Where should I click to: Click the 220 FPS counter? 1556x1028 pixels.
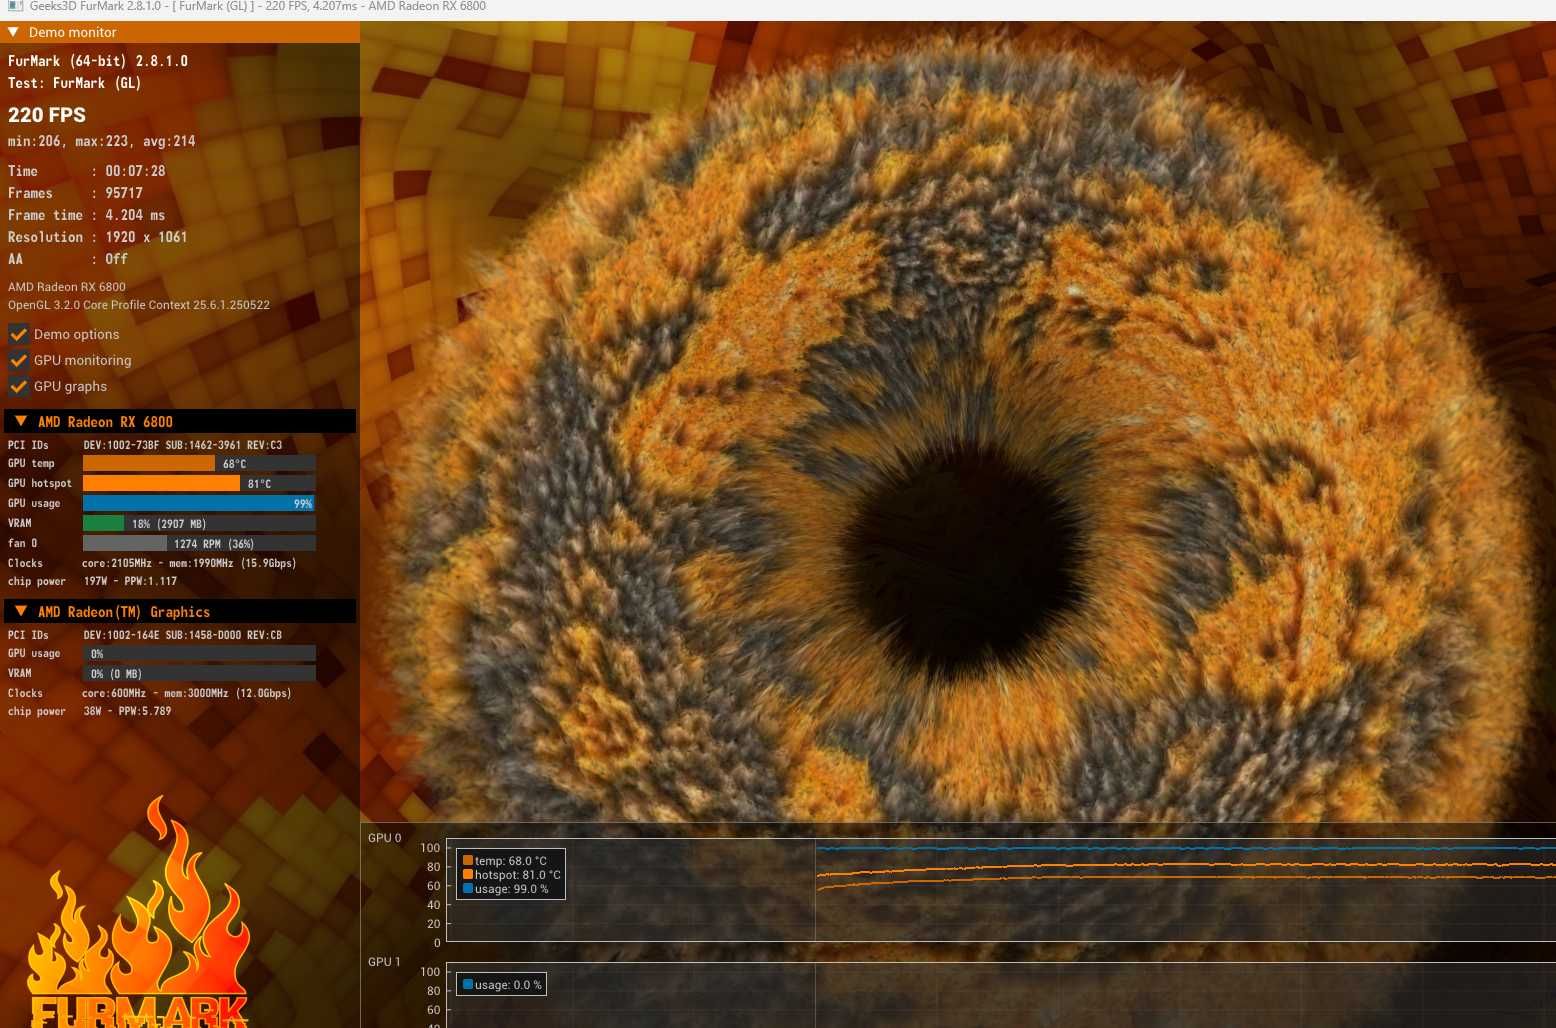click(47, 115)
